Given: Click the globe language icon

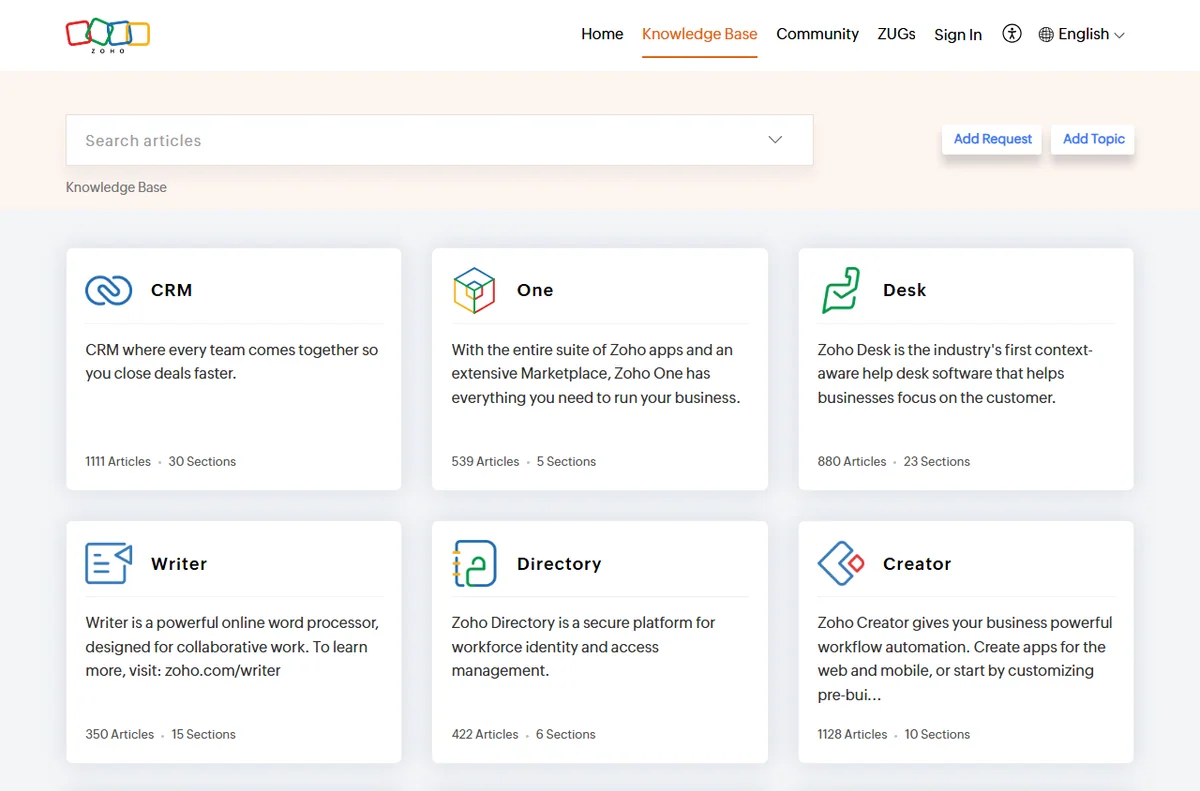Looking at the screenshot, I should click(1046, 35).
